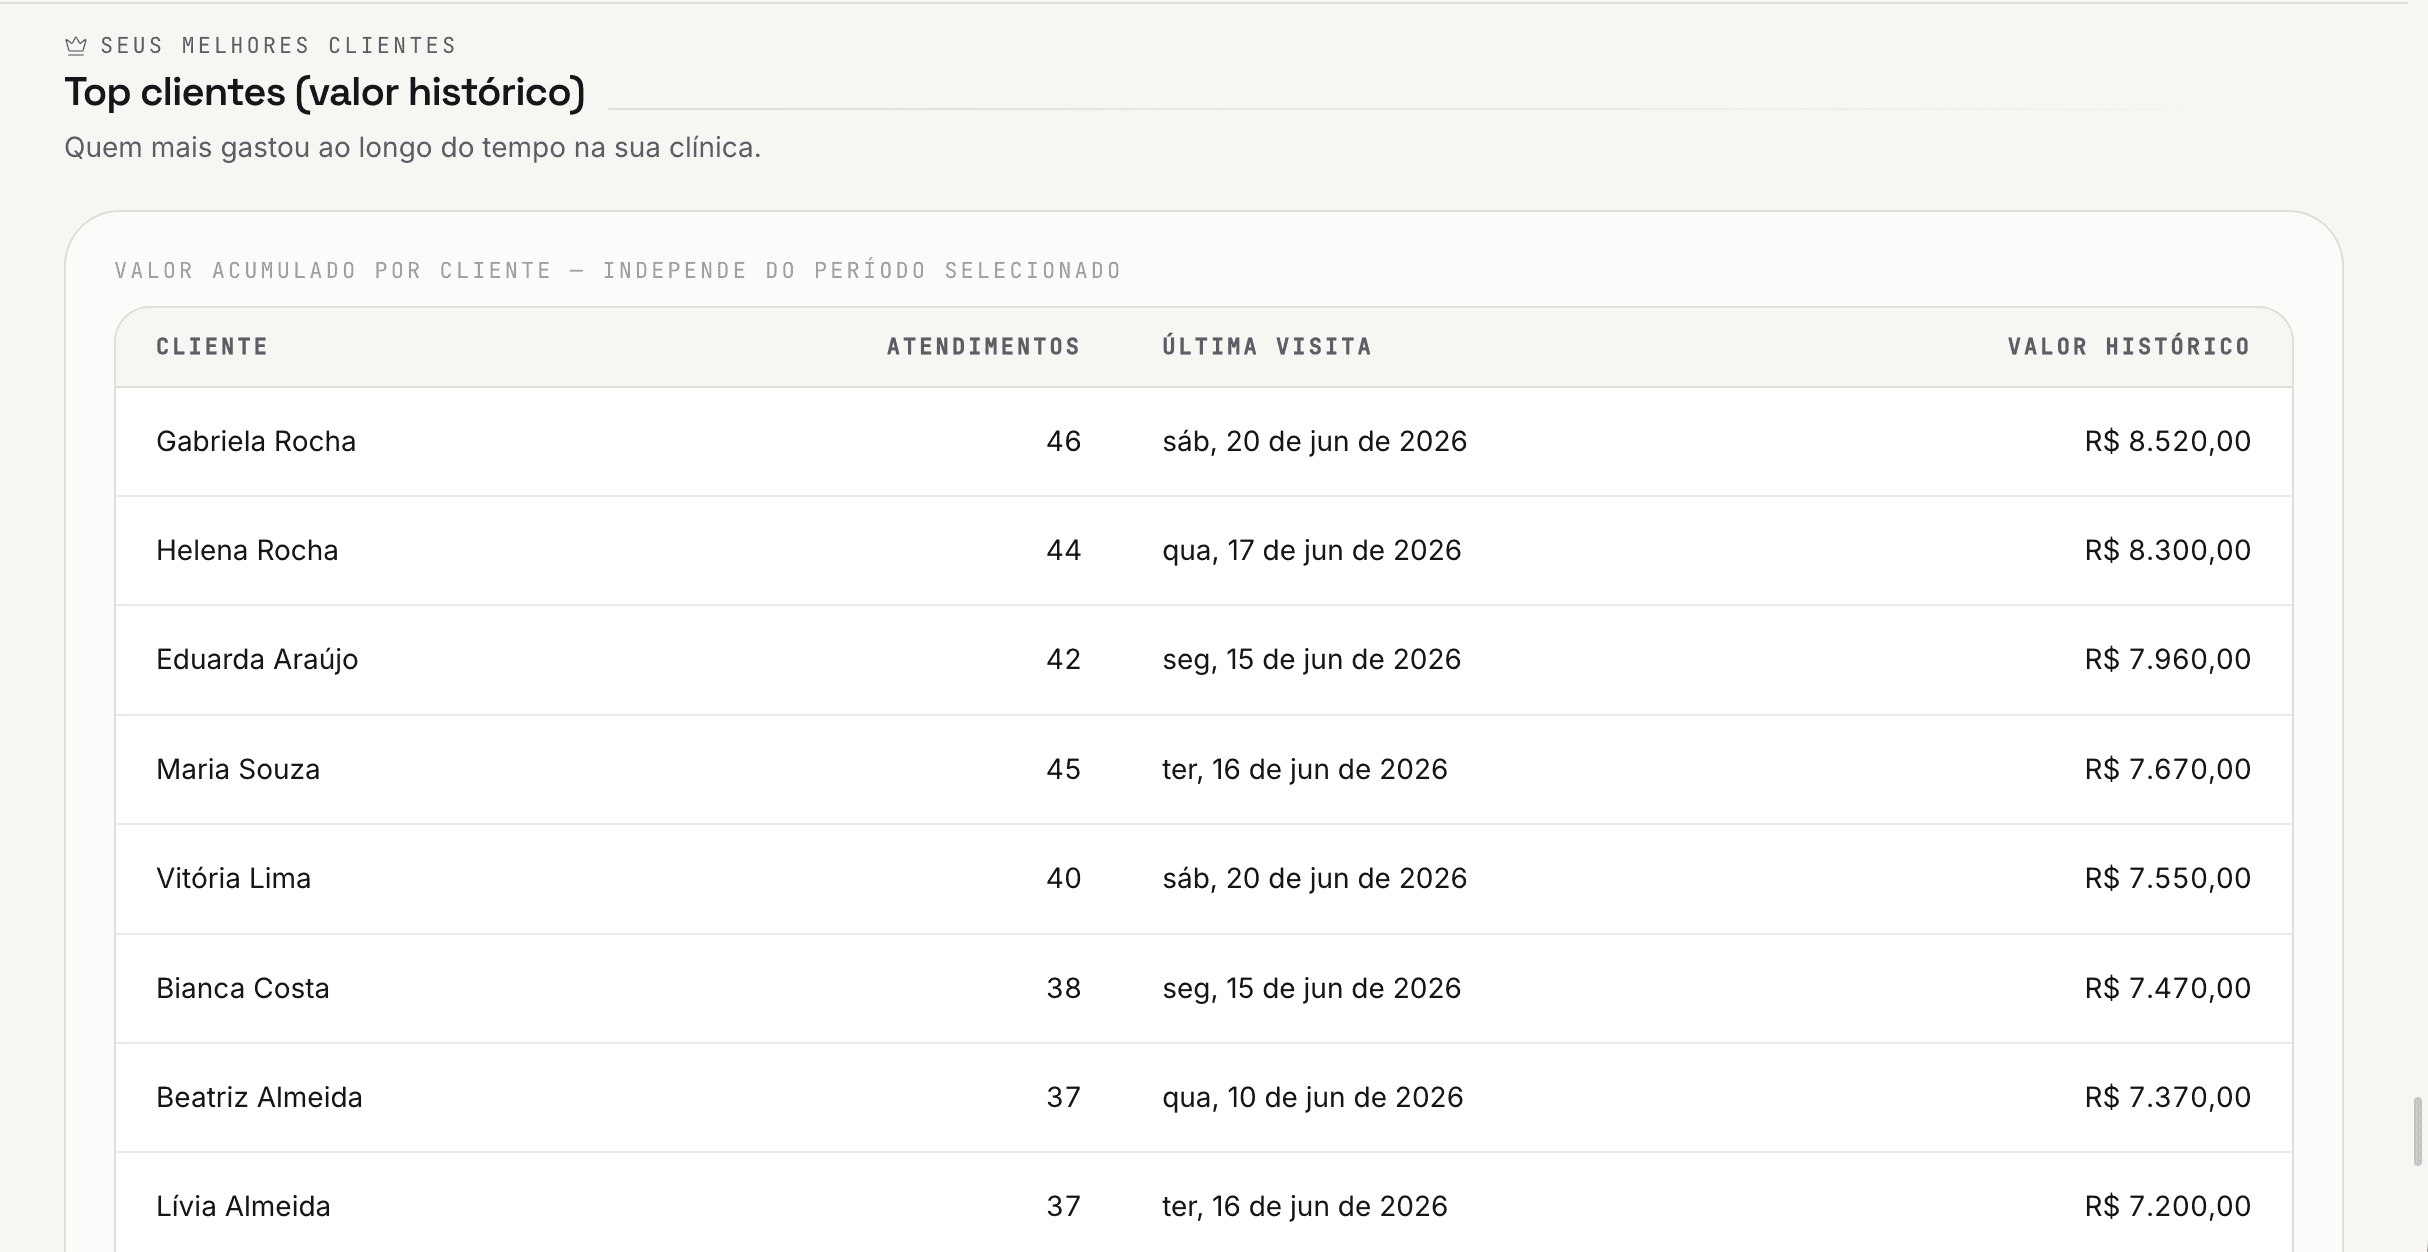Viewport: 2428px width, 1252px height.
Task: Click subtitle Quem mais gastou ao longo do tempo
Action: click(x=412, y=147)
